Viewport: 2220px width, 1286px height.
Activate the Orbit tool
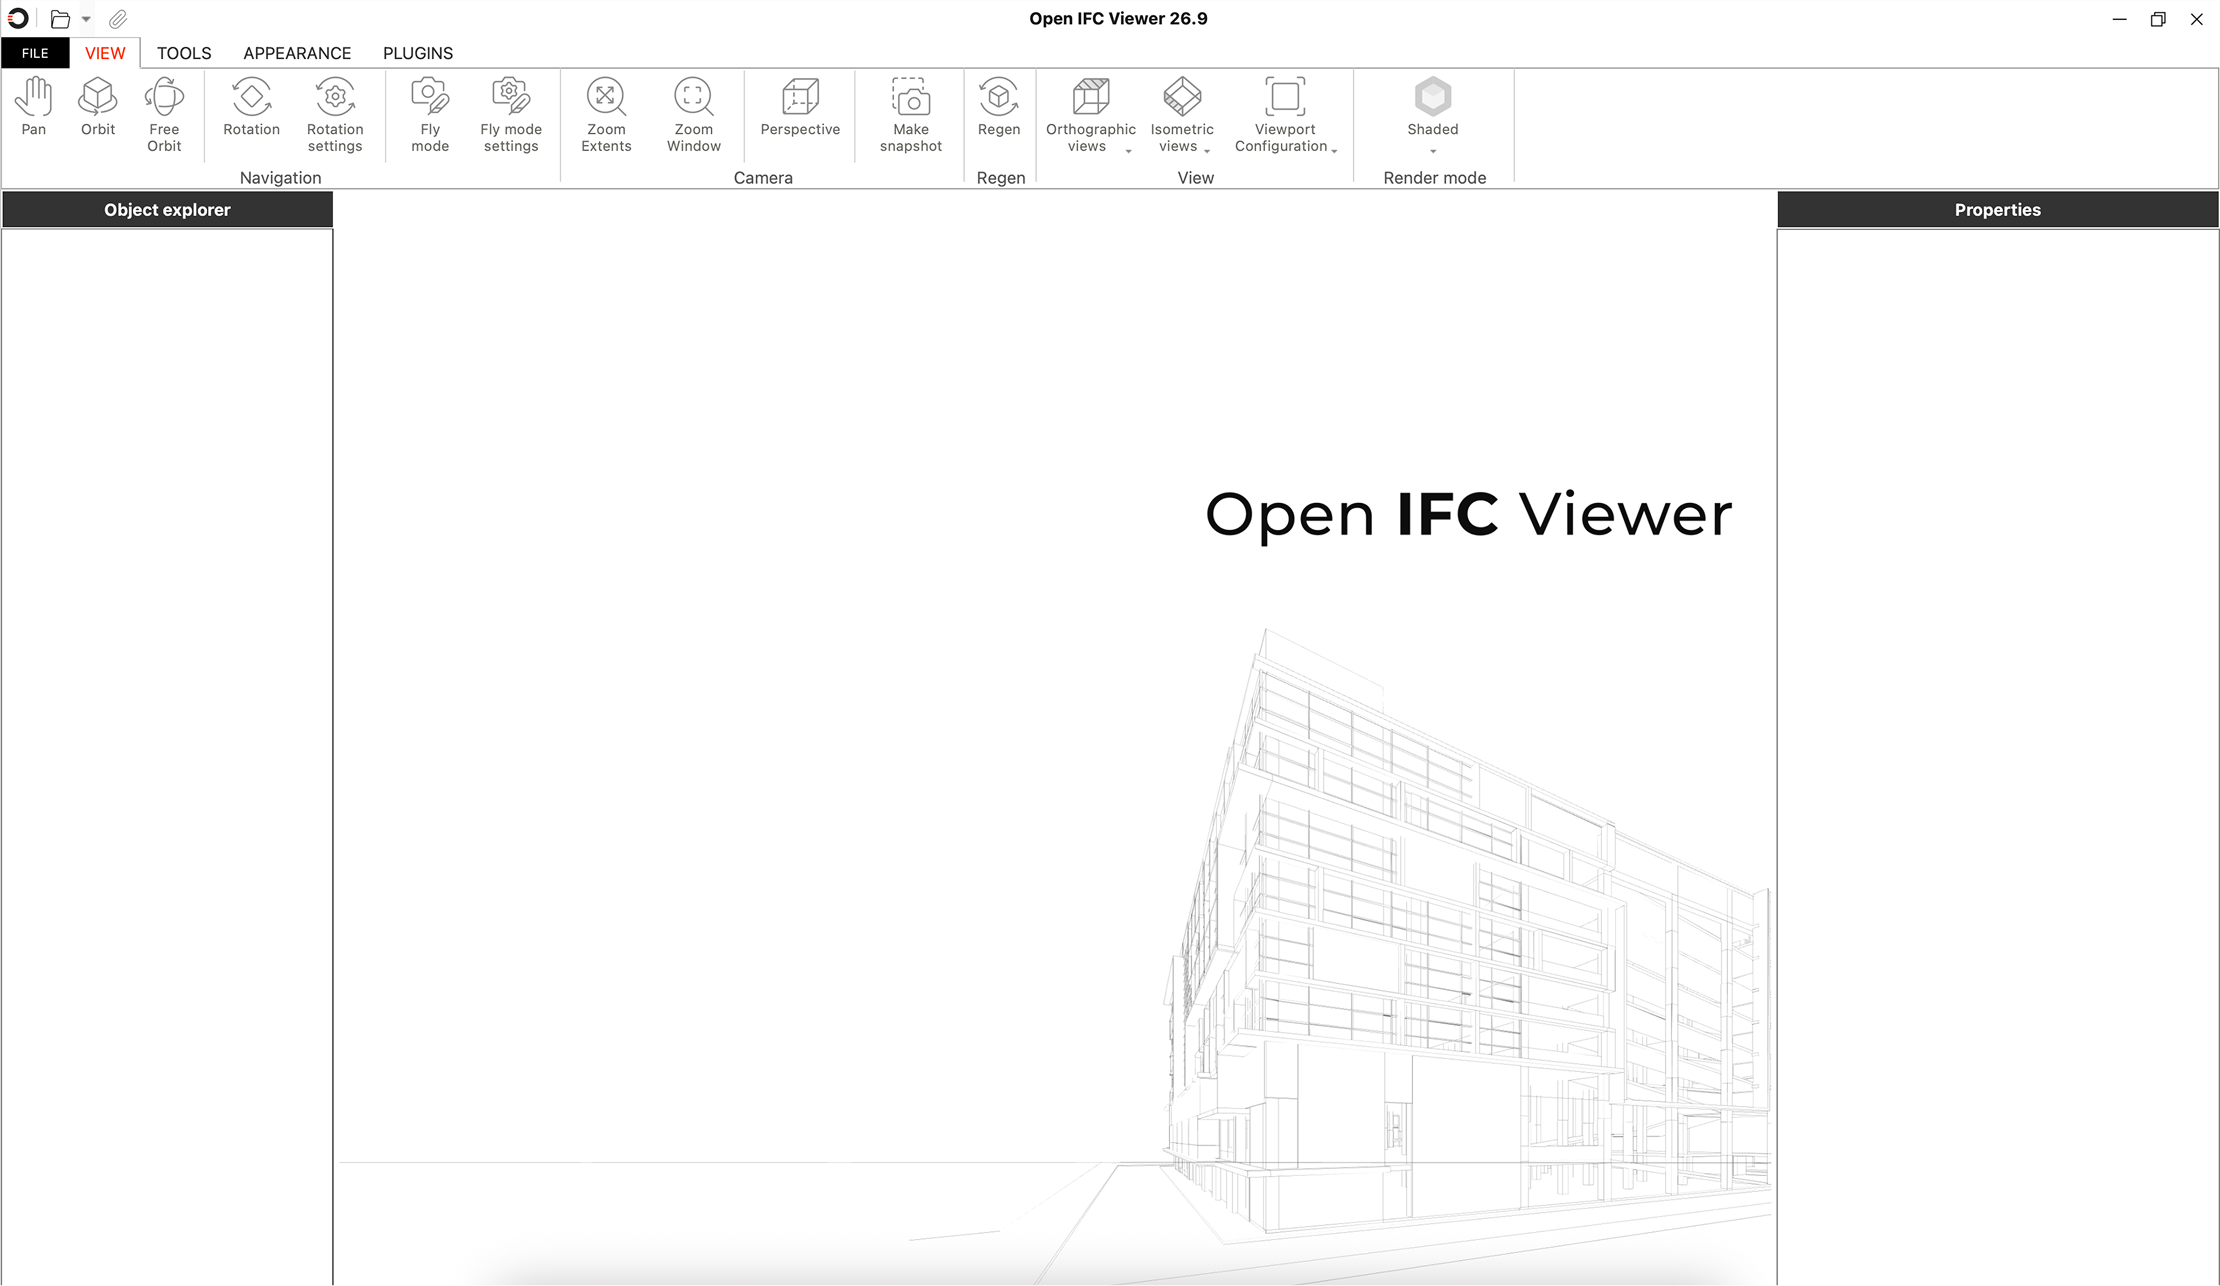[x=98, y=106]
